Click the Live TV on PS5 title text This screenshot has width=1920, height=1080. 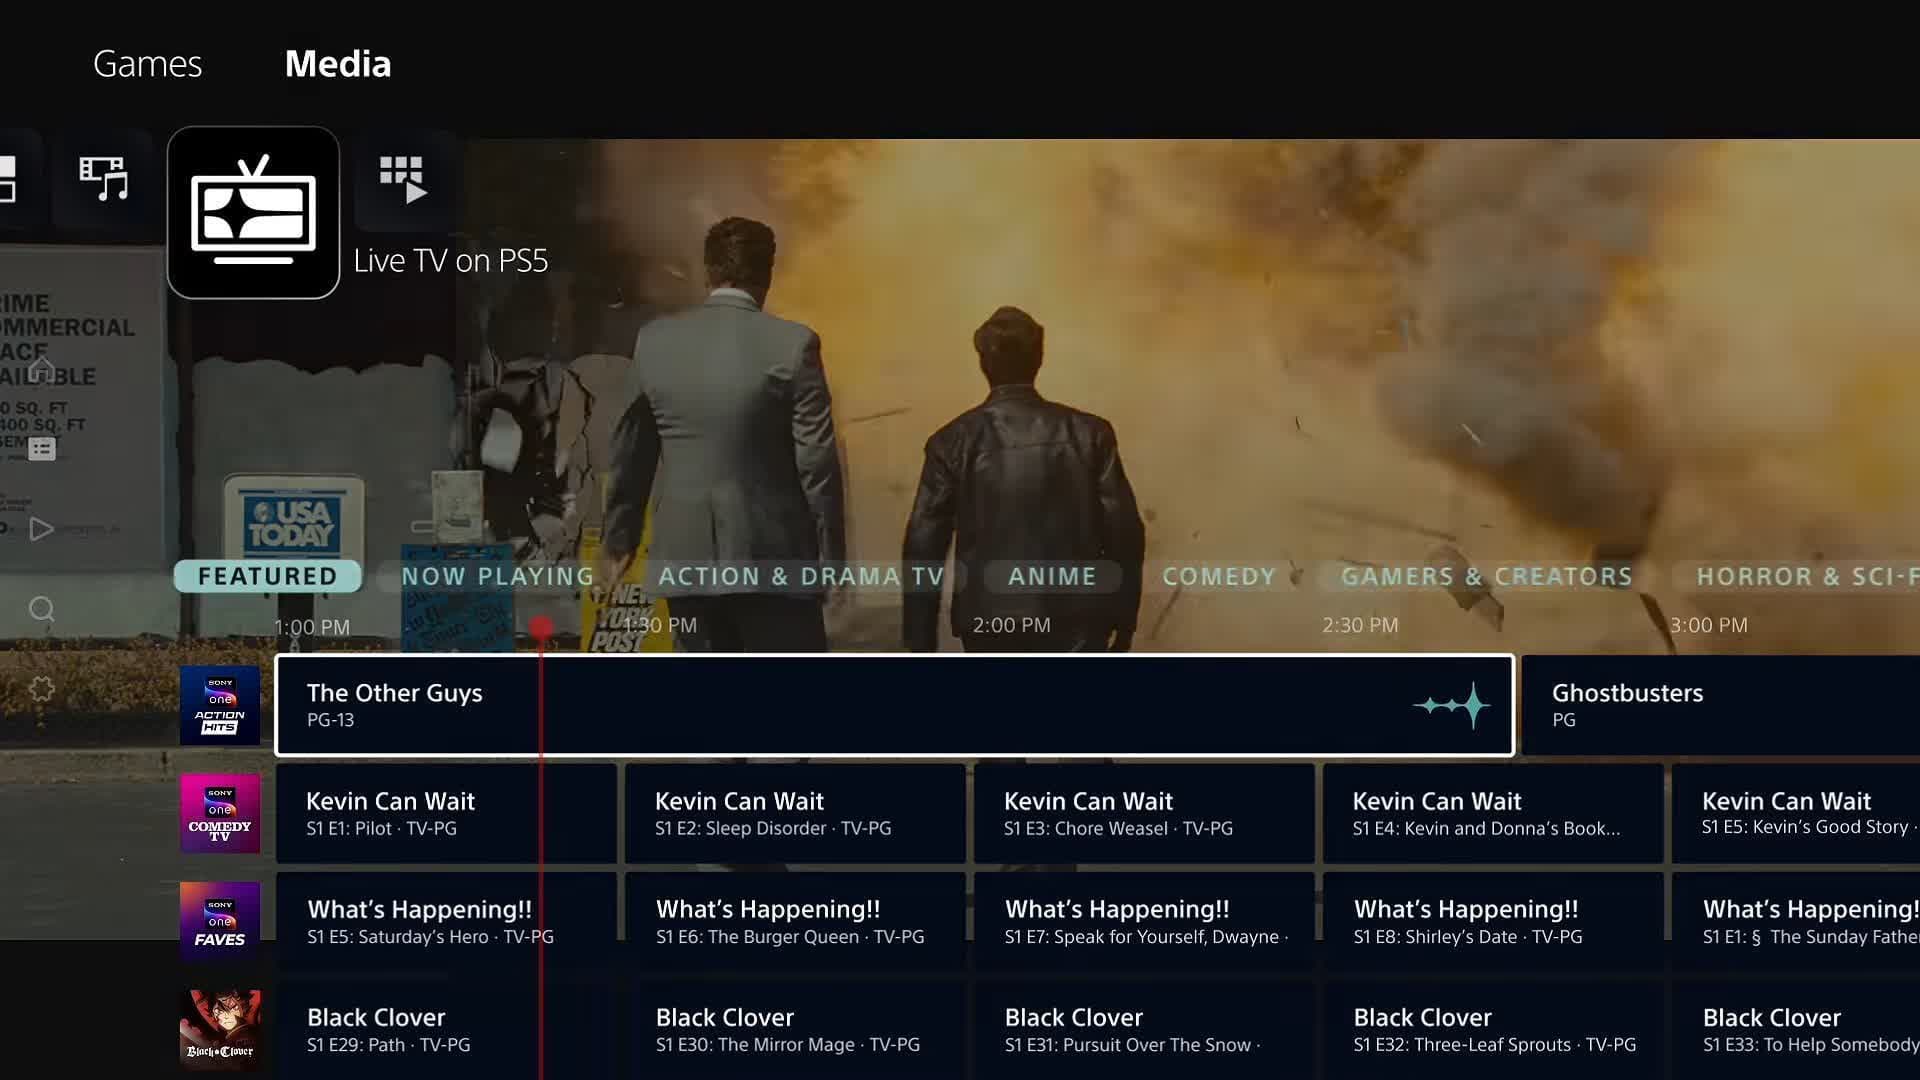(x=451, y=260)
